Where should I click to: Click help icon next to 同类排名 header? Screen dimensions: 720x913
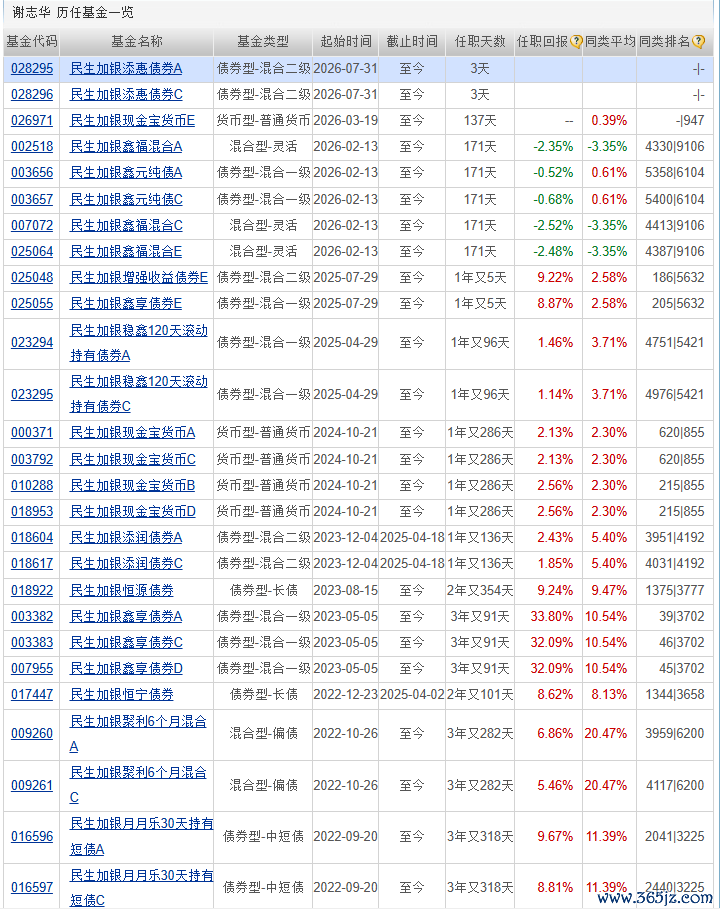click(698, 41)
